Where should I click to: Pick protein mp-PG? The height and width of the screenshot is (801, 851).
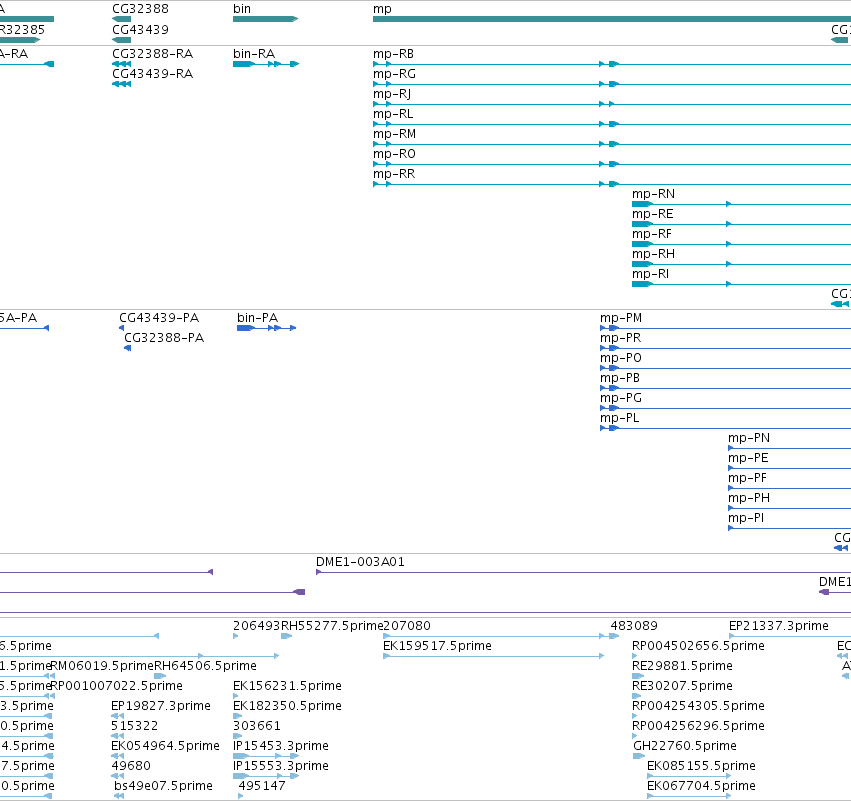[x=621, y=398]
